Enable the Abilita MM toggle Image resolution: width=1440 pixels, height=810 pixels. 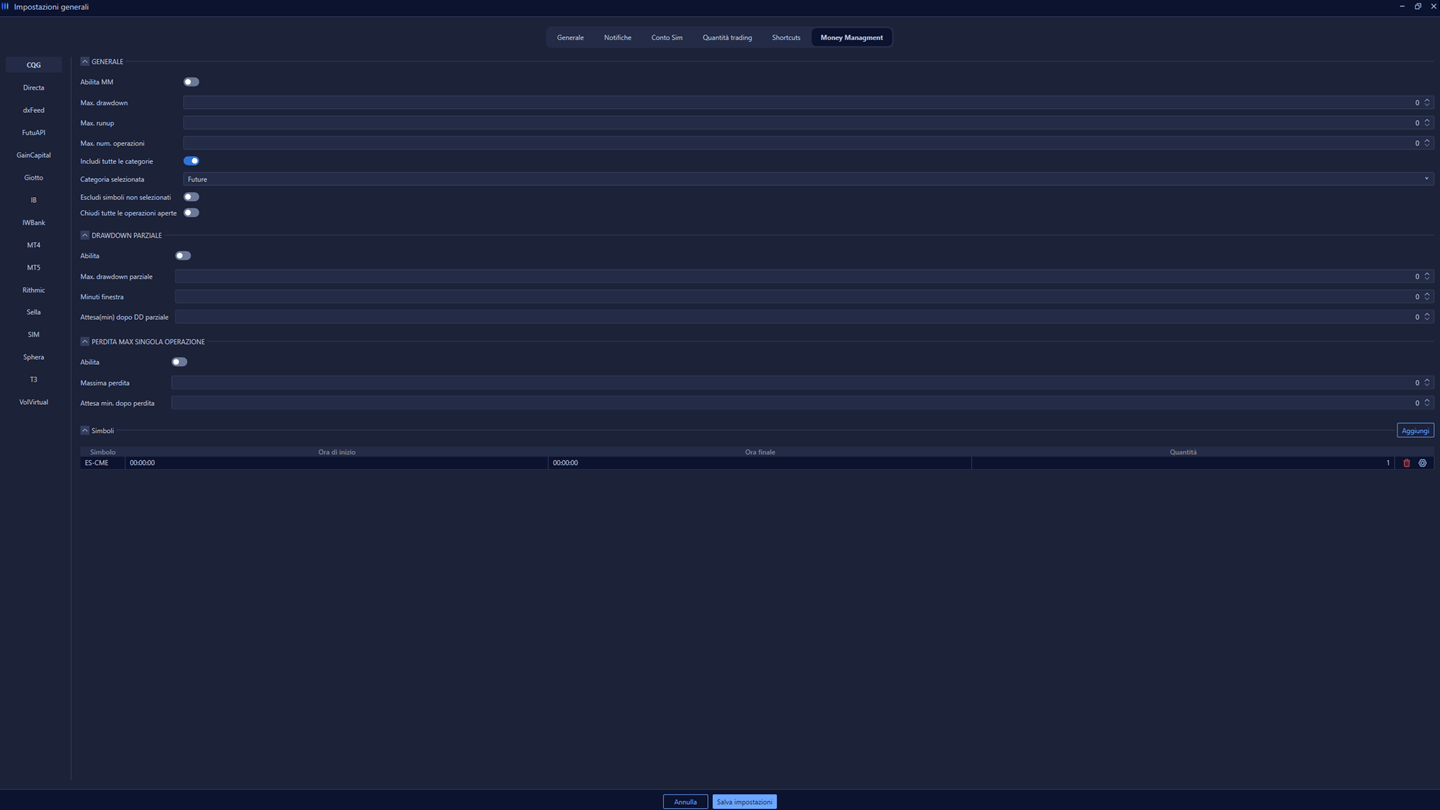[190, 81]
